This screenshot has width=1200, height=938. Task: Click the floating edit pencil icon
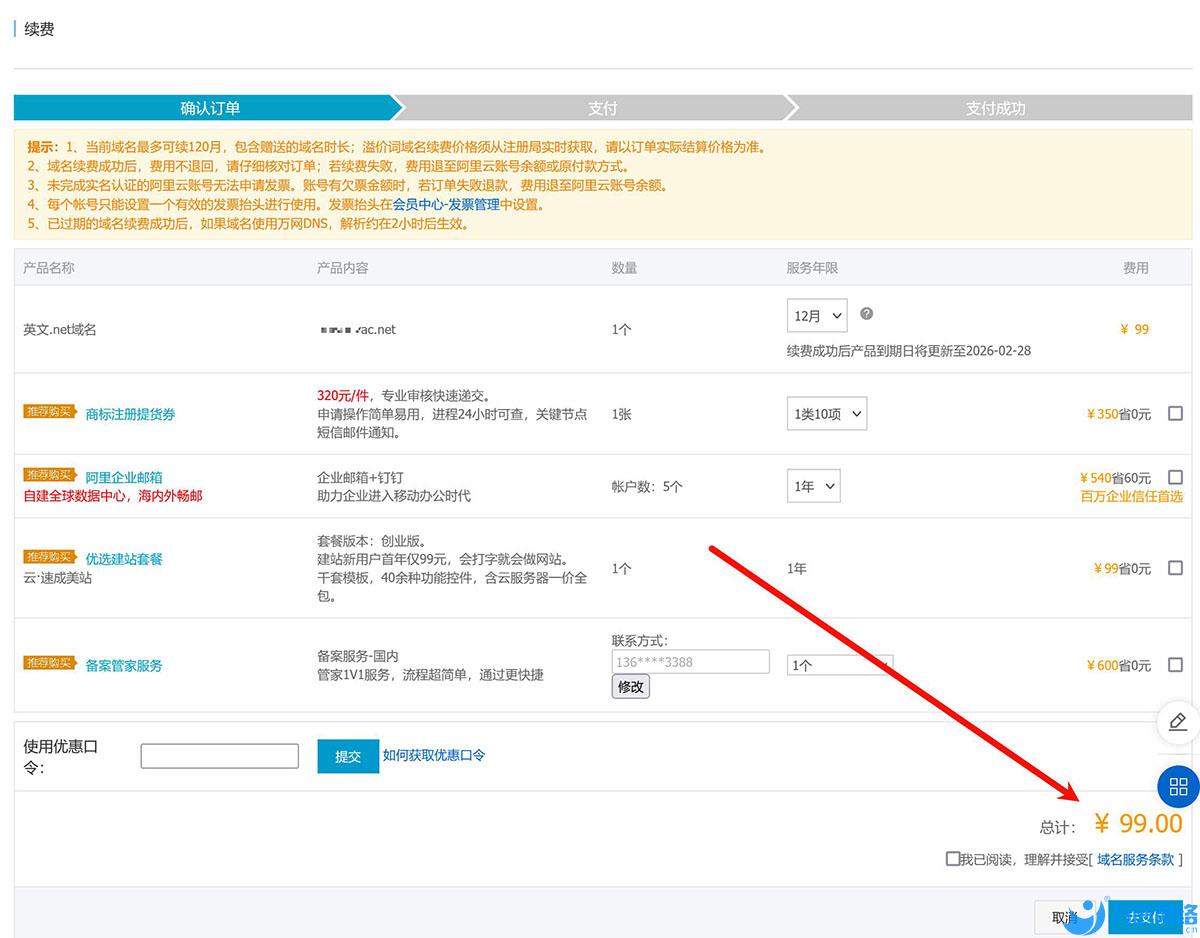[x=1177, y=721]
